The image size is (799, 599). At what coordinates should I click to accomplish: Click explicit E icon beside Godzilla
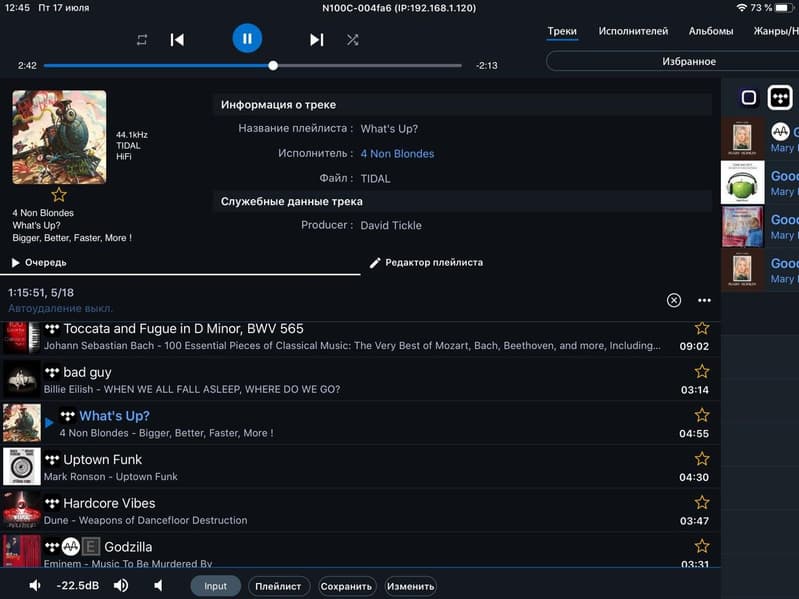click(x=91, y=547)
